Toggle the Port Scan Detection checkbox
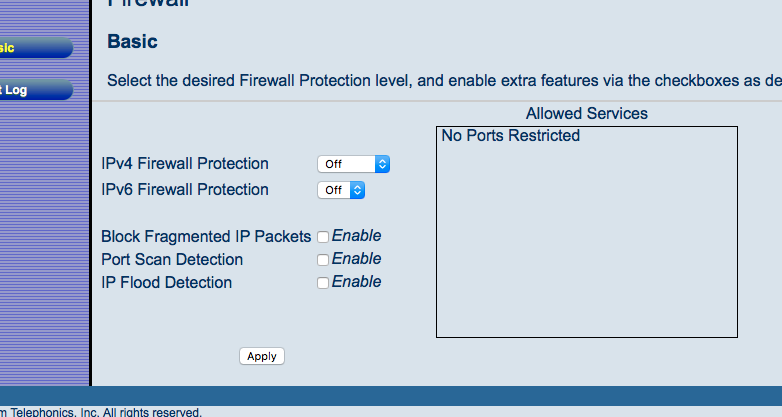This screenshot has width=782, height=417. click(x=323, y=260)
